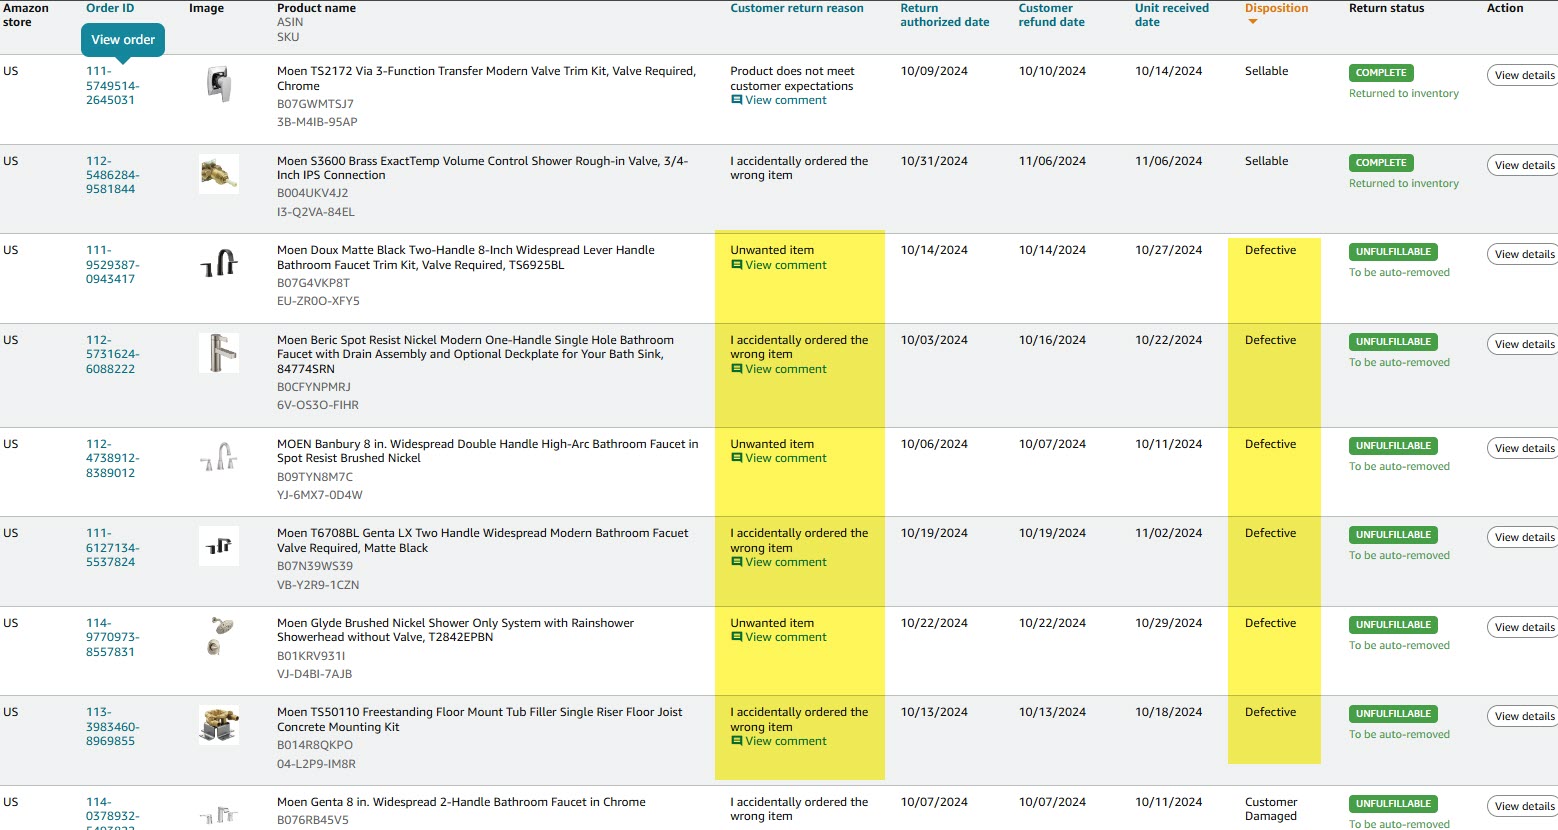This screenshot has height=830, width=1558.
Task: View details for Moen Doux faucet trim
Action: click(x=1523, y=254)
